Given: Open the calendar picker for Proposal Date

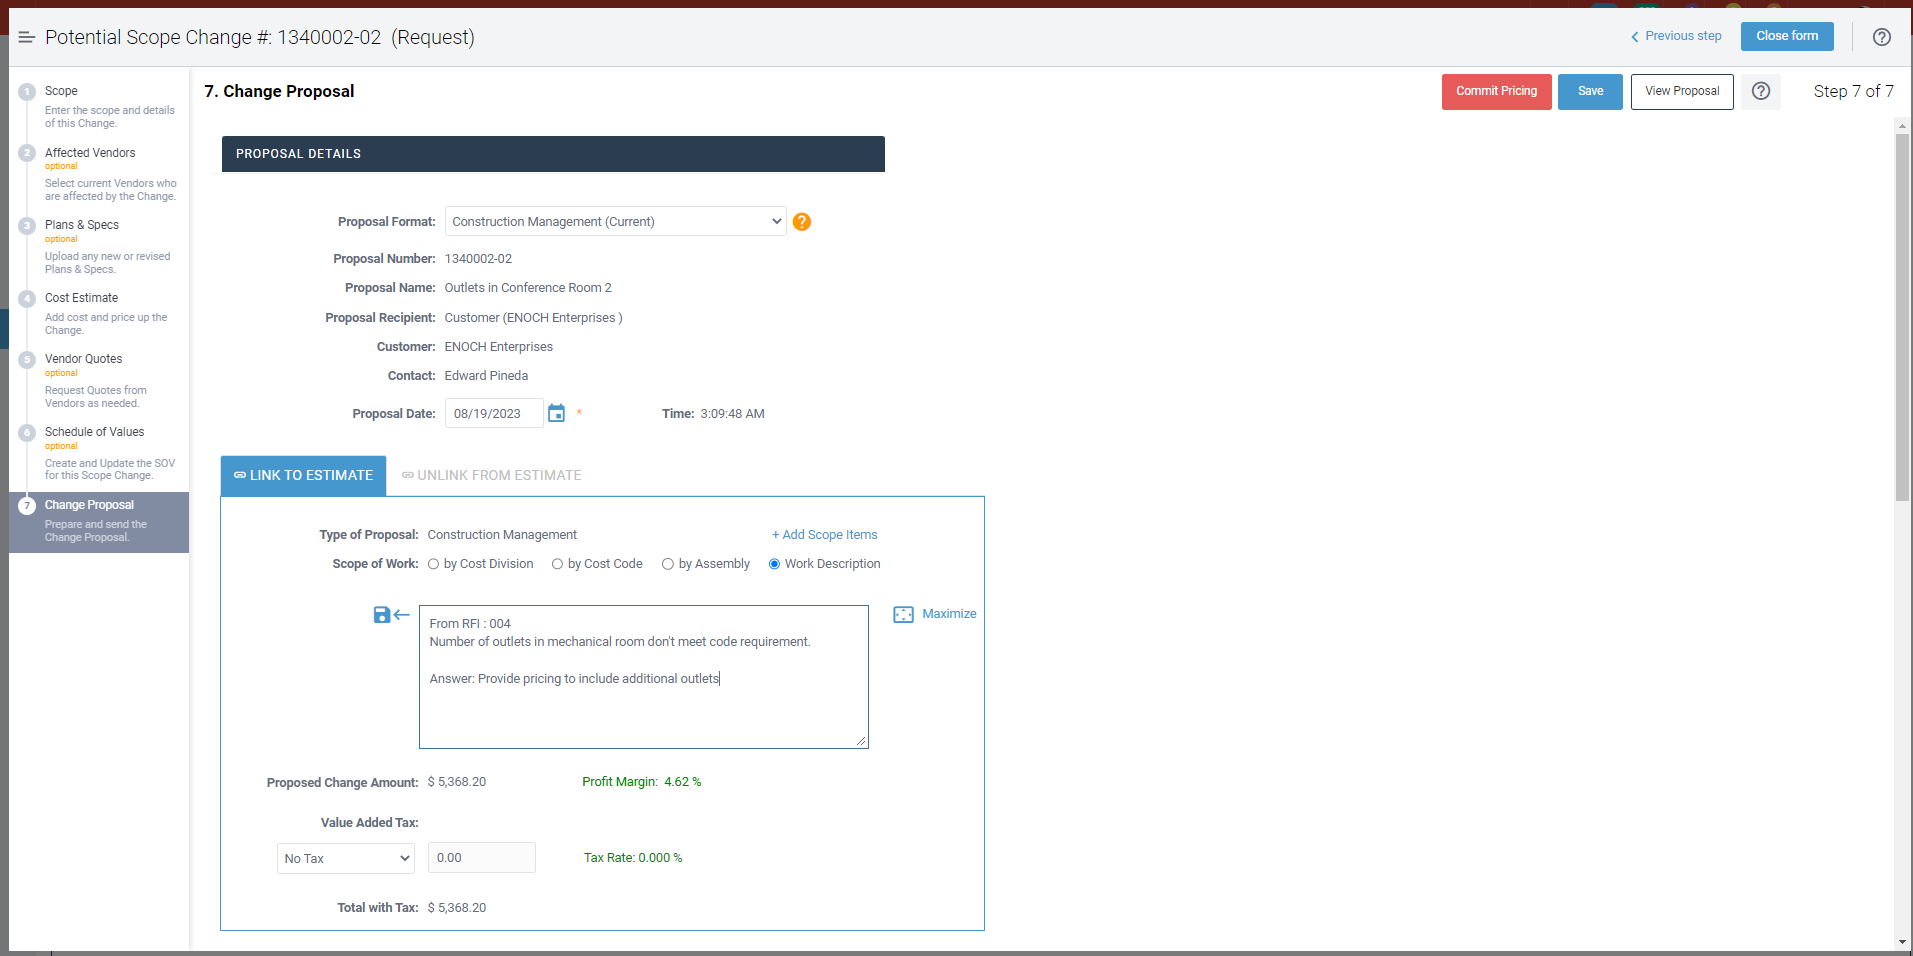Looking at the screenshot, I should (556, 412).
